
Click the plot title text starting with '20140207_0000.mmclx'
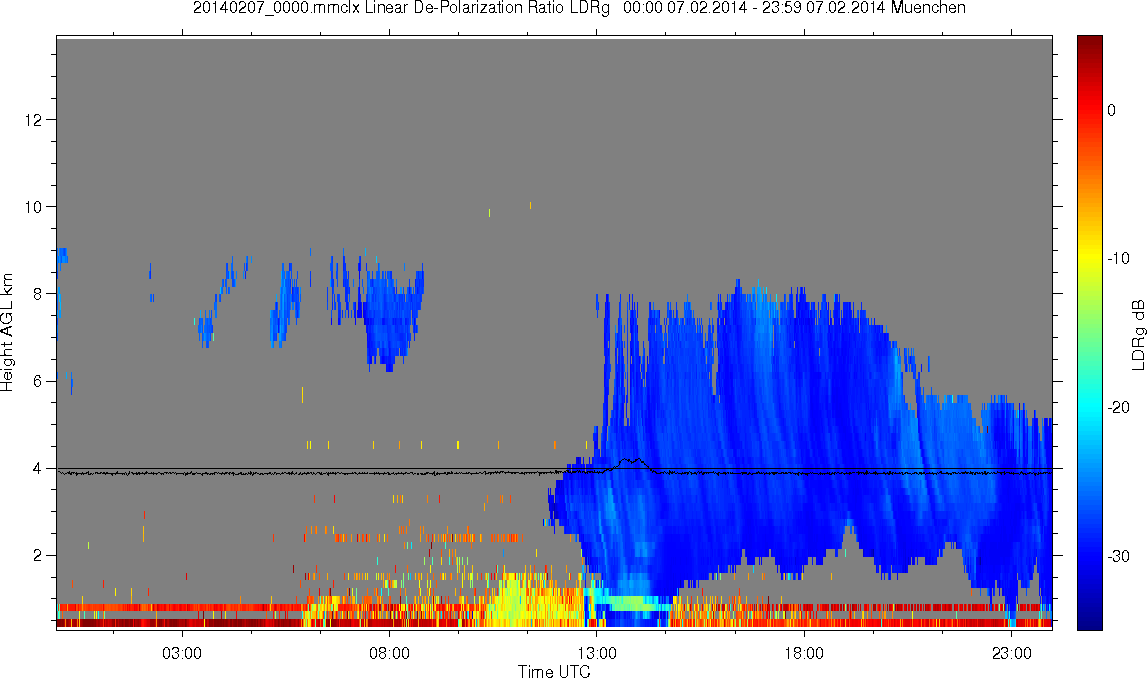click(579, 8)
